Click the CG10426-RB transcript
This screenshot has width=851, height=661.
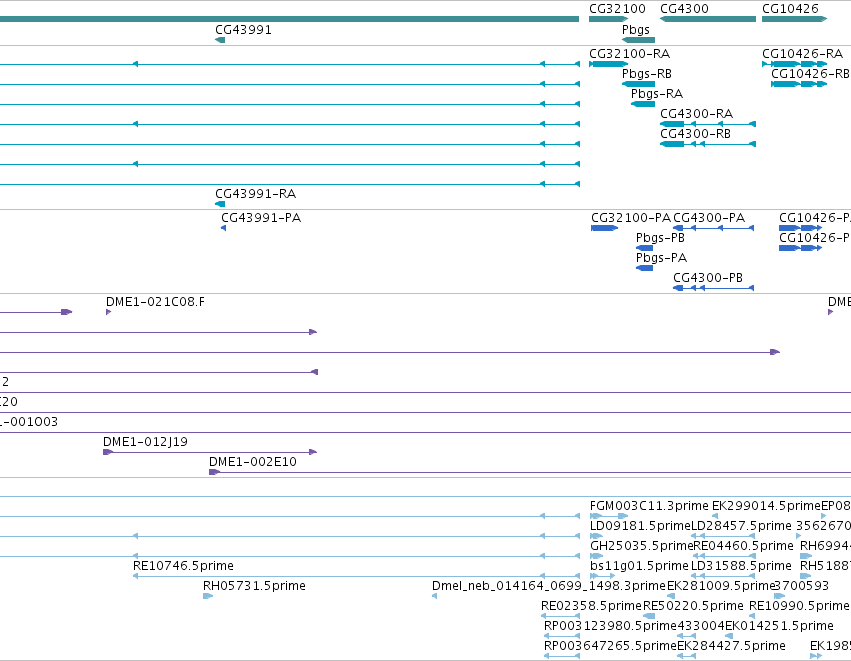click(799, 84)
